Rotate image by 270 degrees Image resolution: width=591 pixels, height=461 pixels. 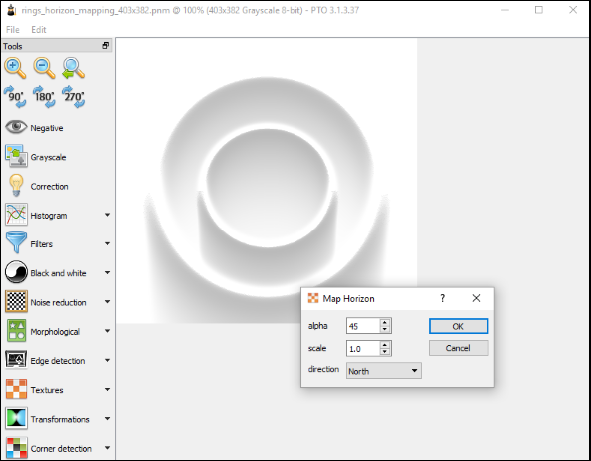pyautogui.click(x=73, y=97)
